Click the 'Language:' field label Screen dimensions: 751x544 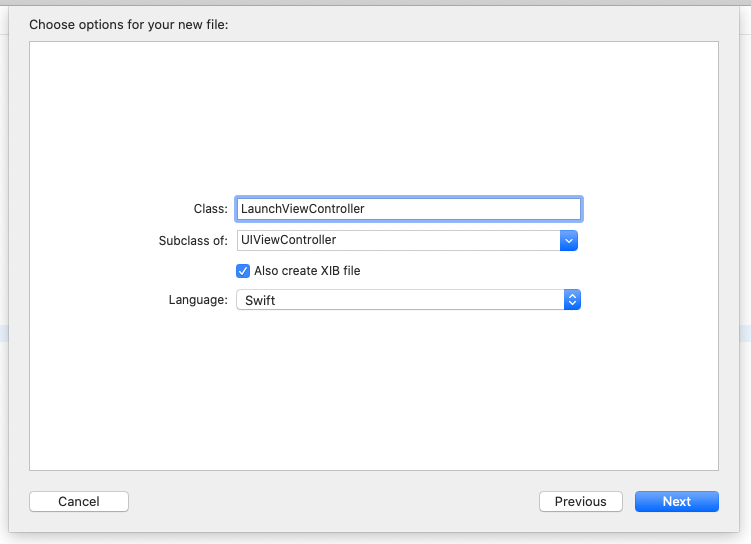(x=198, y=300)
